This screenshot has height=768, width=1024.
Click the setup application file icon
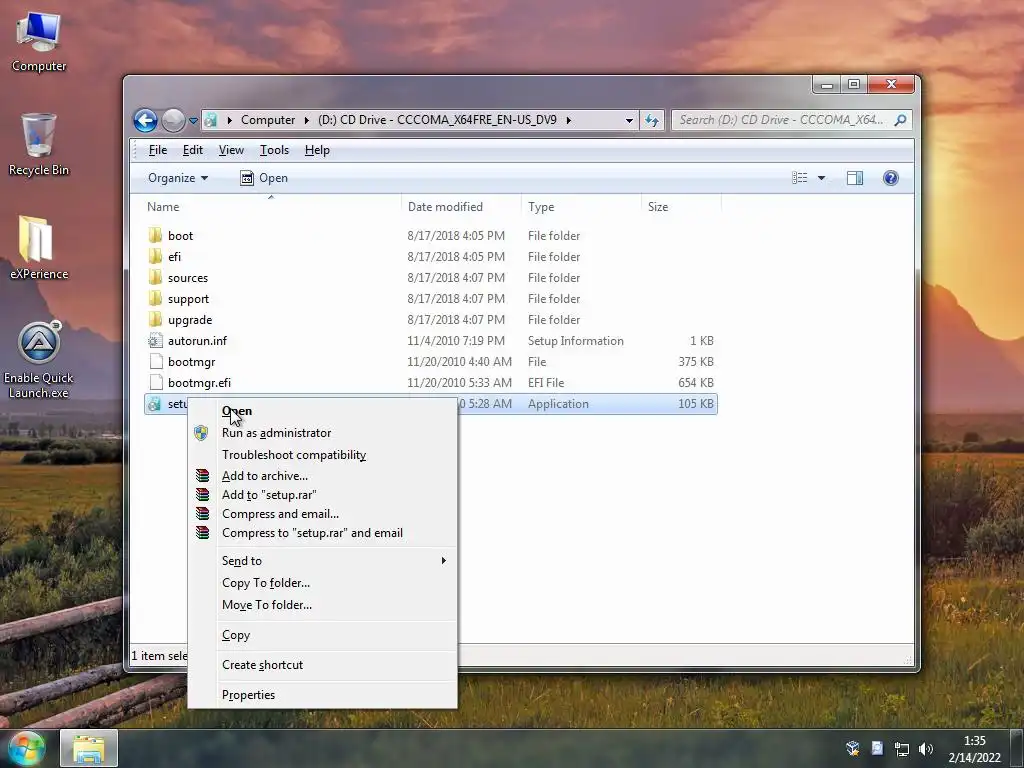pyautogui.click(x=155, y=404)
